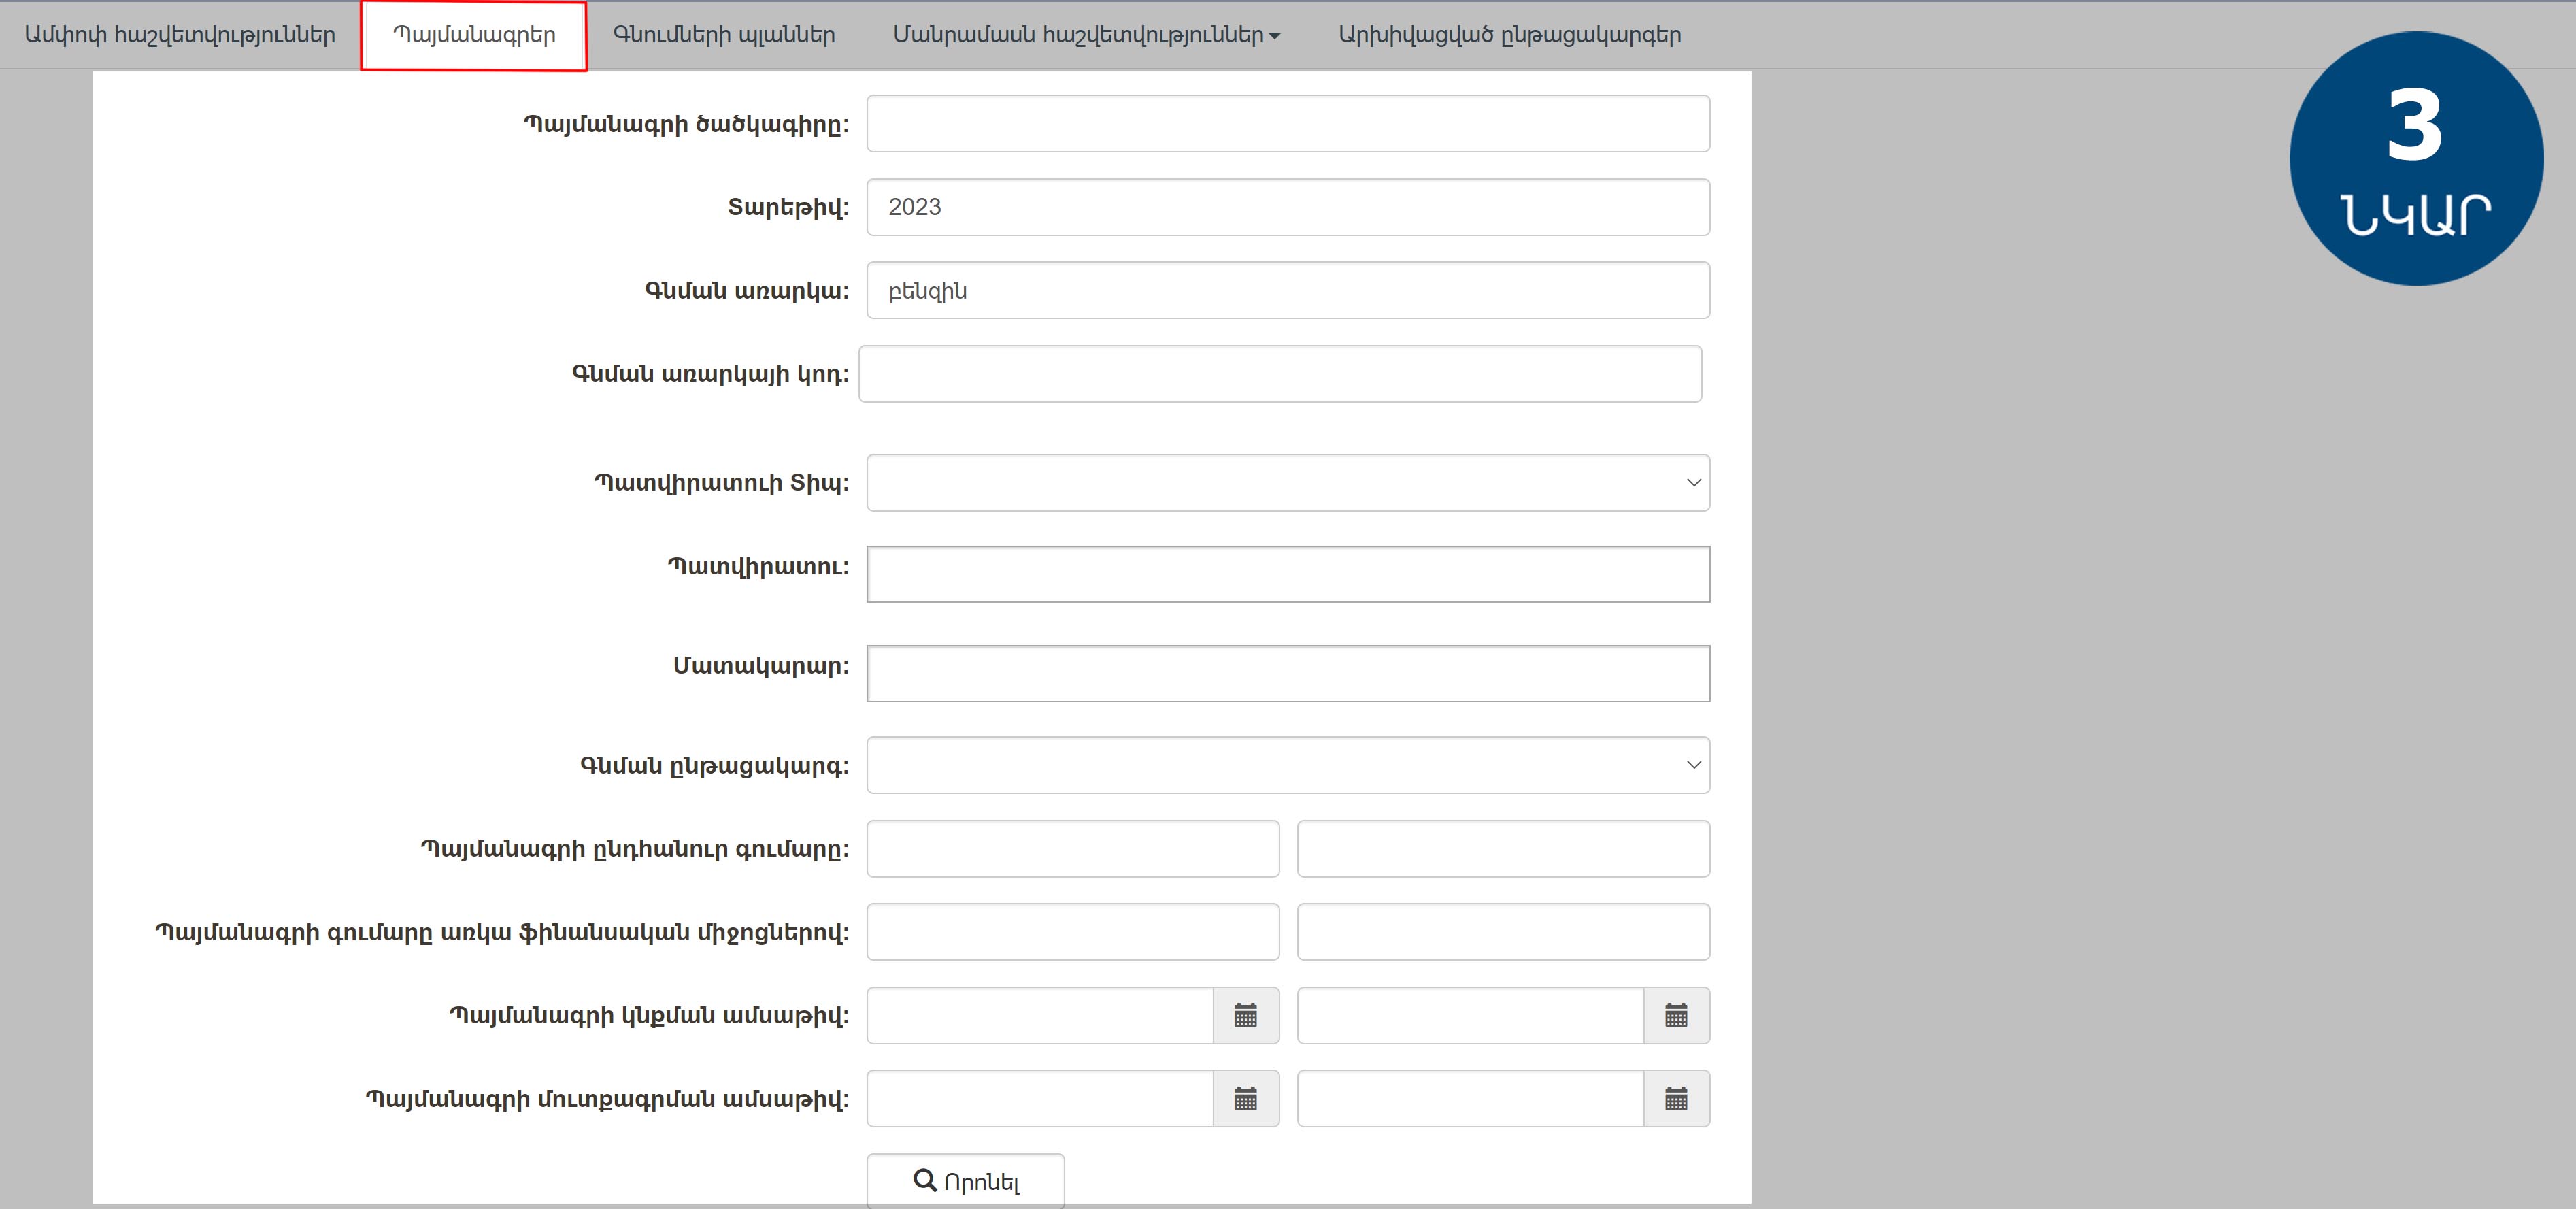The width and height of the screenshot is (2576, 1209).
Task: Click second Պայմանագրի ընդհանուր գումարը field
Action: (1503, 849)
